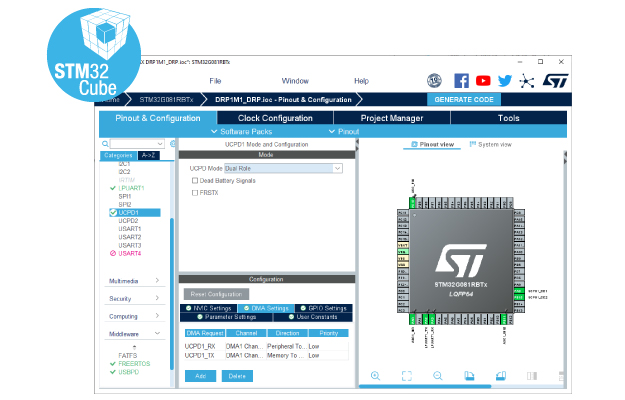Select the UCPD1_TX DMA request row
Image resolution: width=625 pixels, height=400 pixels.
[266, 355]
